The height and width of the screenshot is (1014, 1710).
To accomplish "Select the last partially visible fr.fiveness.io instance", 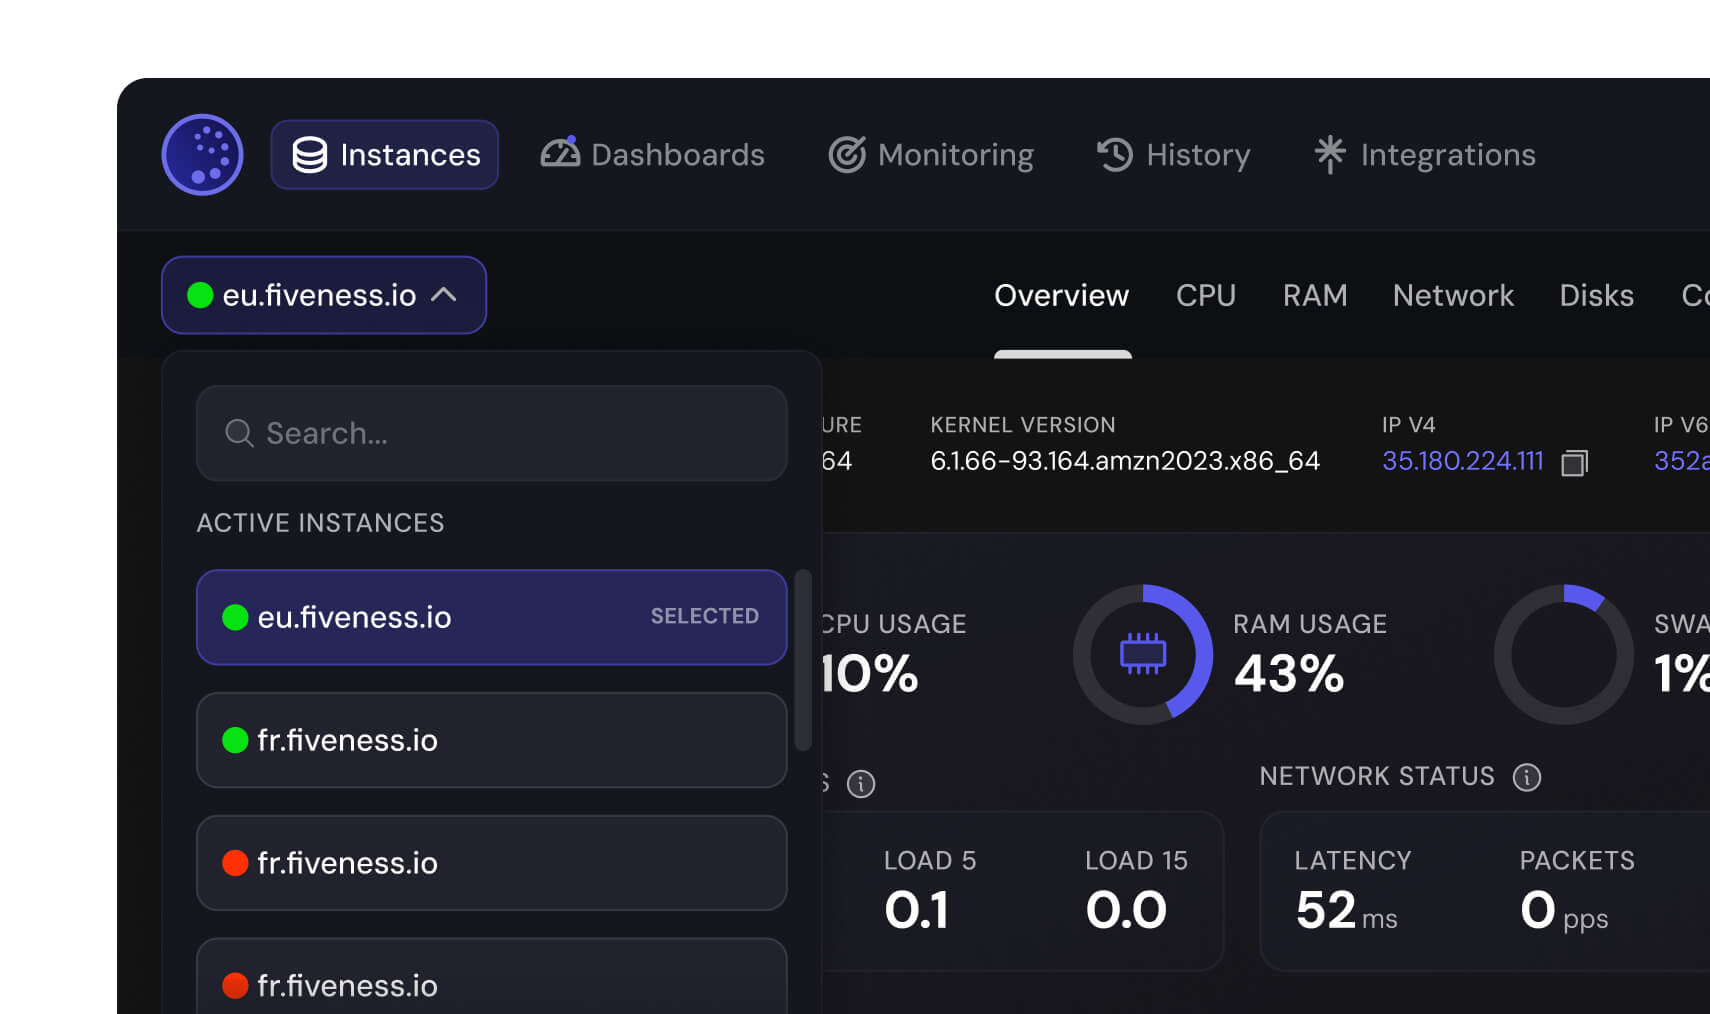I will 492,977.
